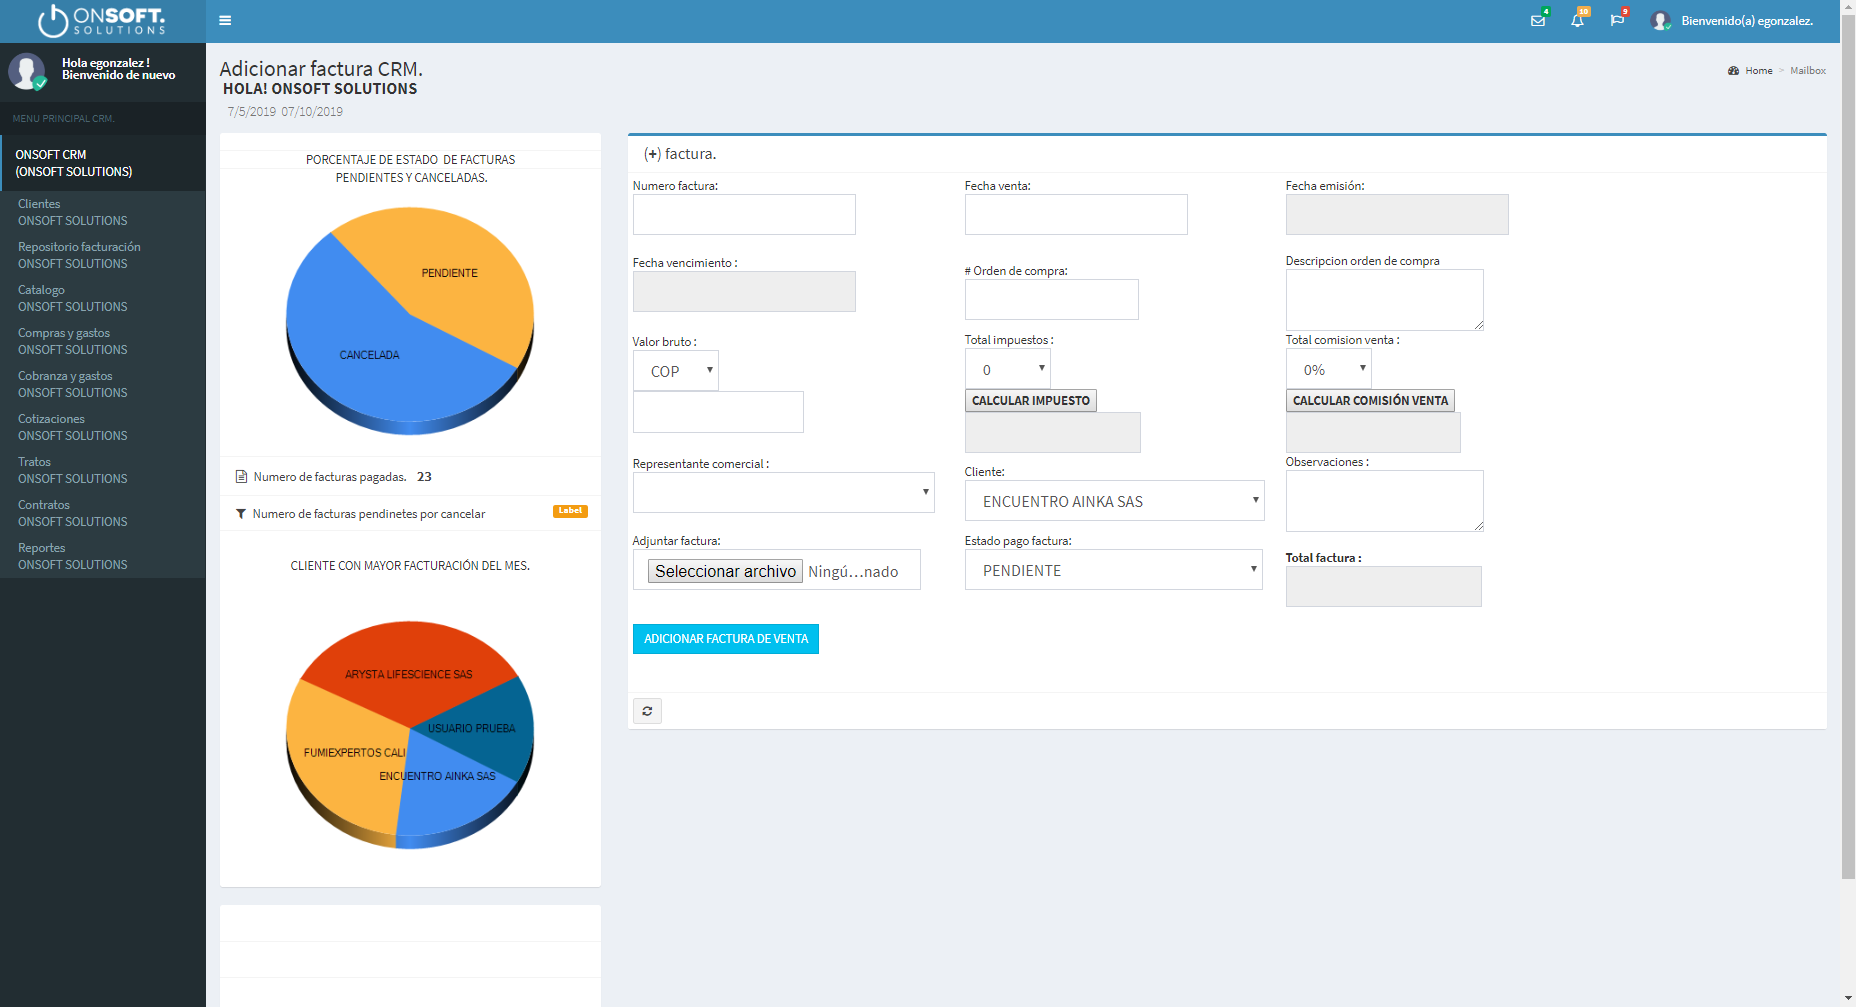1856x1008 pixels.
Task: Open the bell alerts icon
Action: click(x=1577, y=21)
